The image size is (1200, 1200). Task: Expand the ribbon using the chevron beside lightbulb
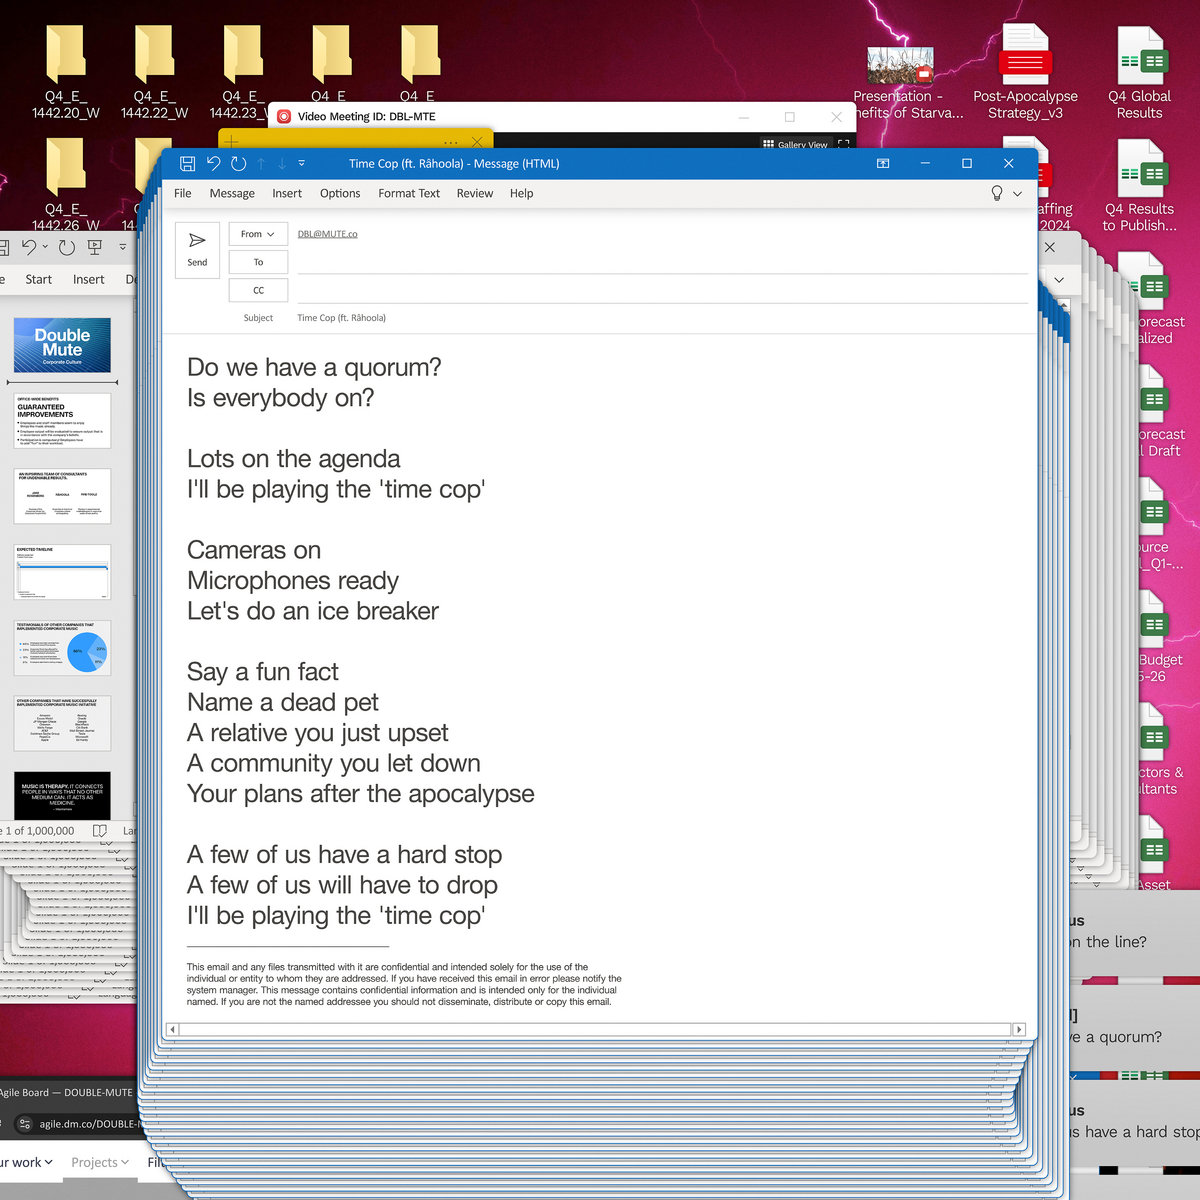[1018, 194]
